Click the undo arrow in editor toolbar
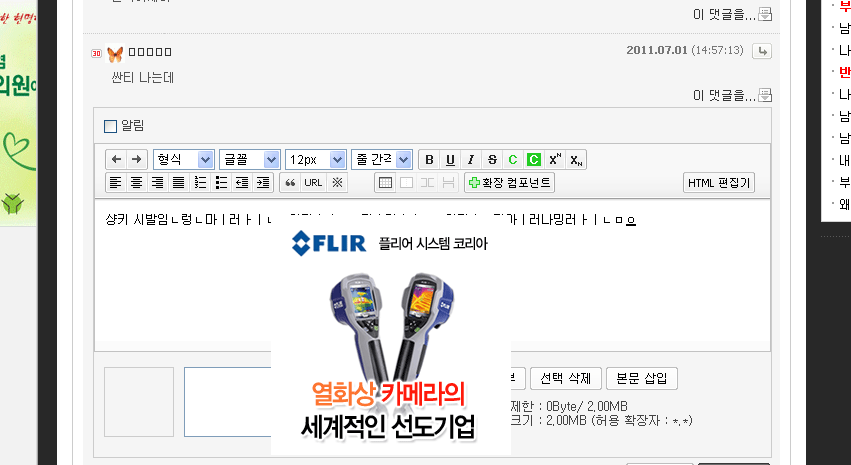 116,160
